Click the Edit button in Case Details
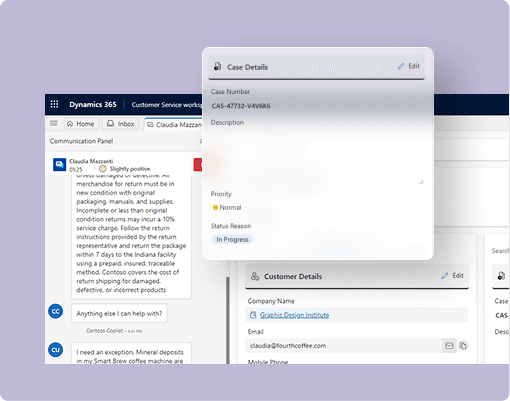Viewport: 510px width, 401px height. tap(409, 66)
